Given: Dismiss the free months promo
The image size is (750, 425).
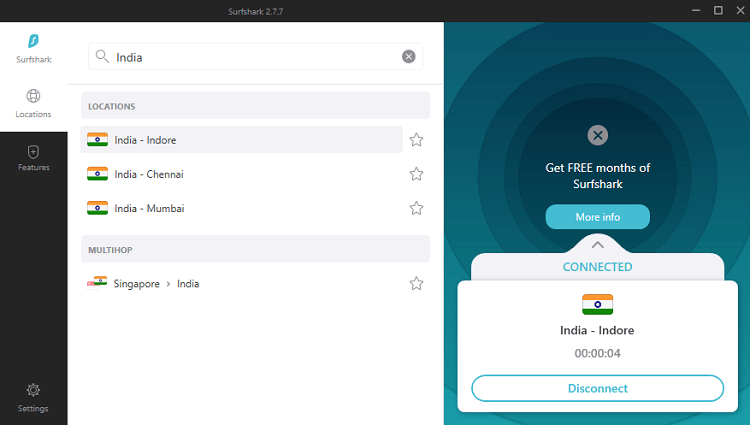Looking at the screenshot, I should (597, 135).
